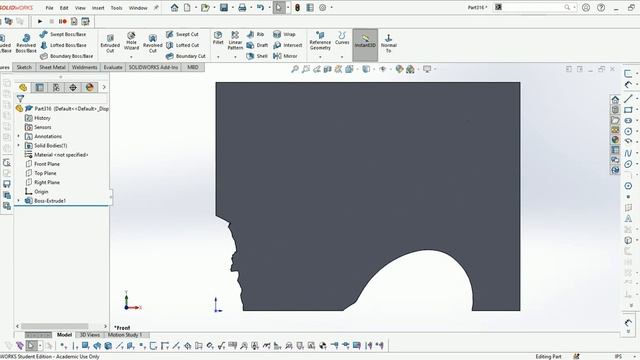
Task: Open the Curves tool
Action: (x=342, y=38)
